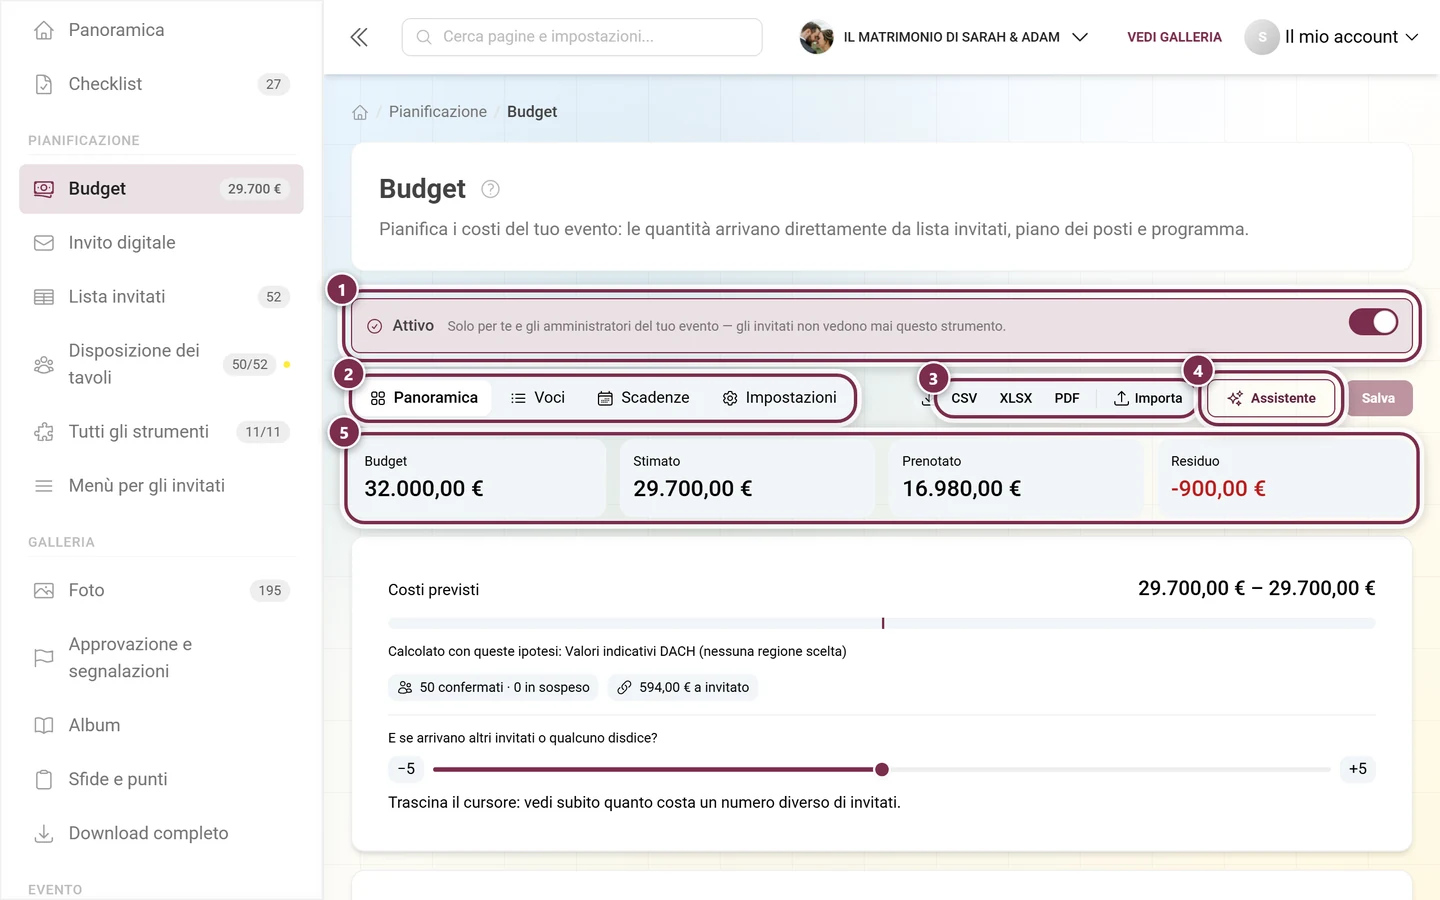Click the Approvazione e segnalazioni flag icon

(x=44, y=658)
